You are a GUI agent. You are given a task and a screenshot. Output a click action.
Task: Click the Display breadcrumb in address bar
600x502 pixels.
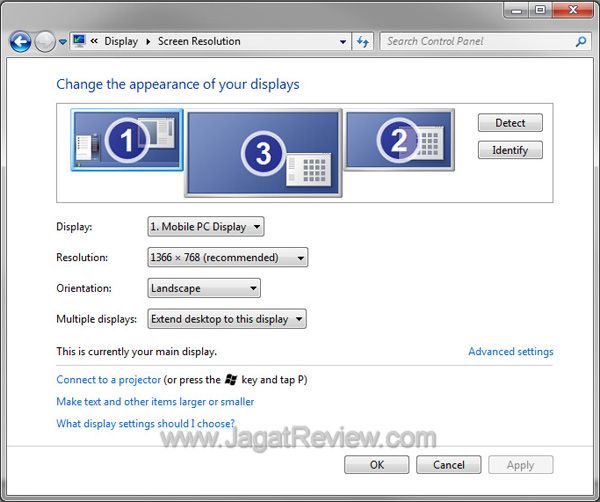coord(121,42)
